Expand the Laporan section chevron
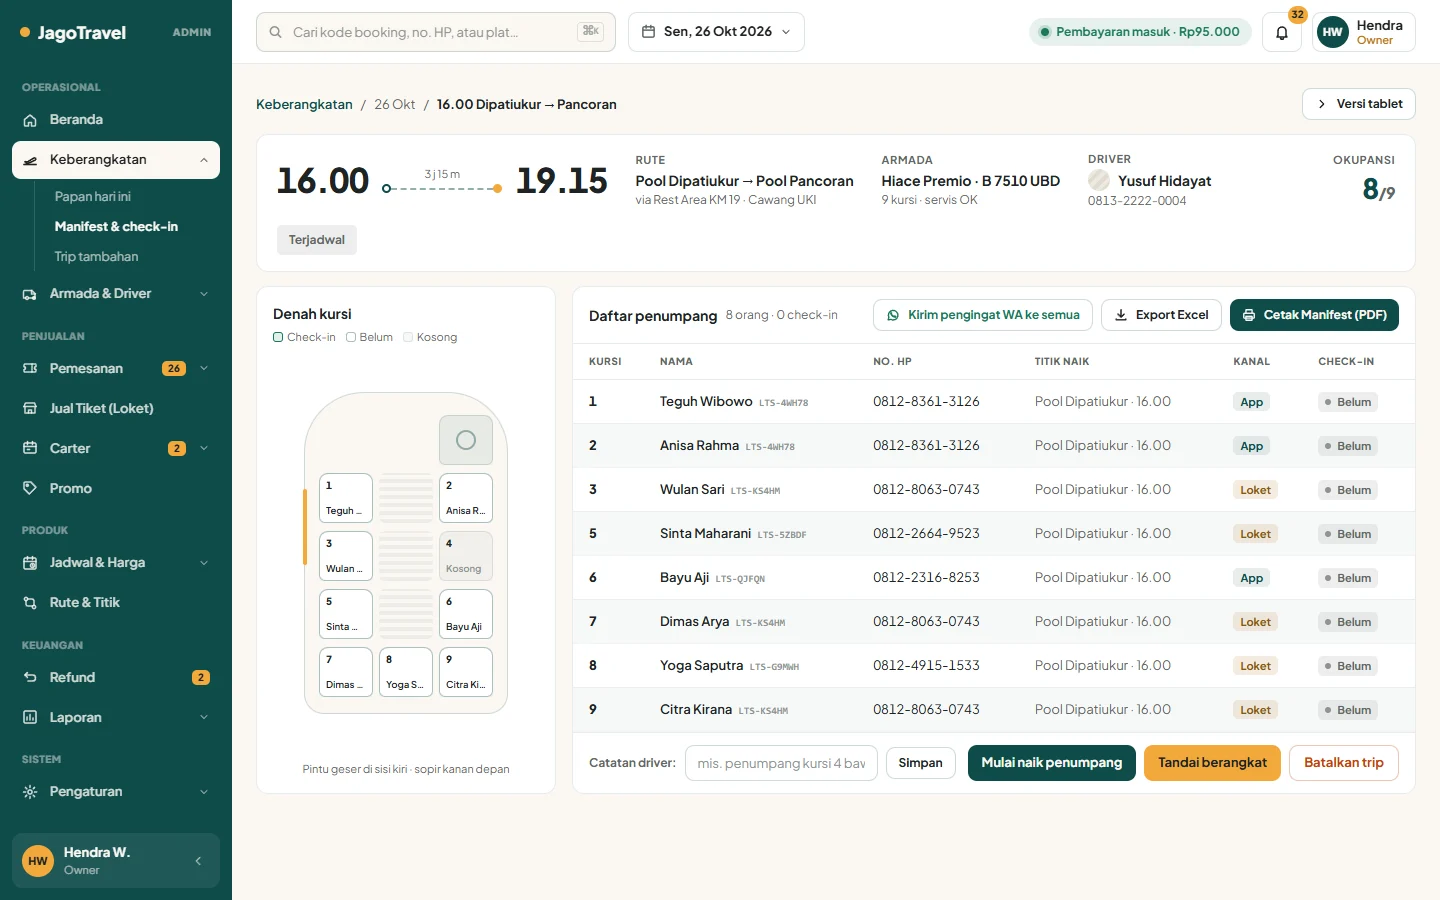 coord(204,717)
